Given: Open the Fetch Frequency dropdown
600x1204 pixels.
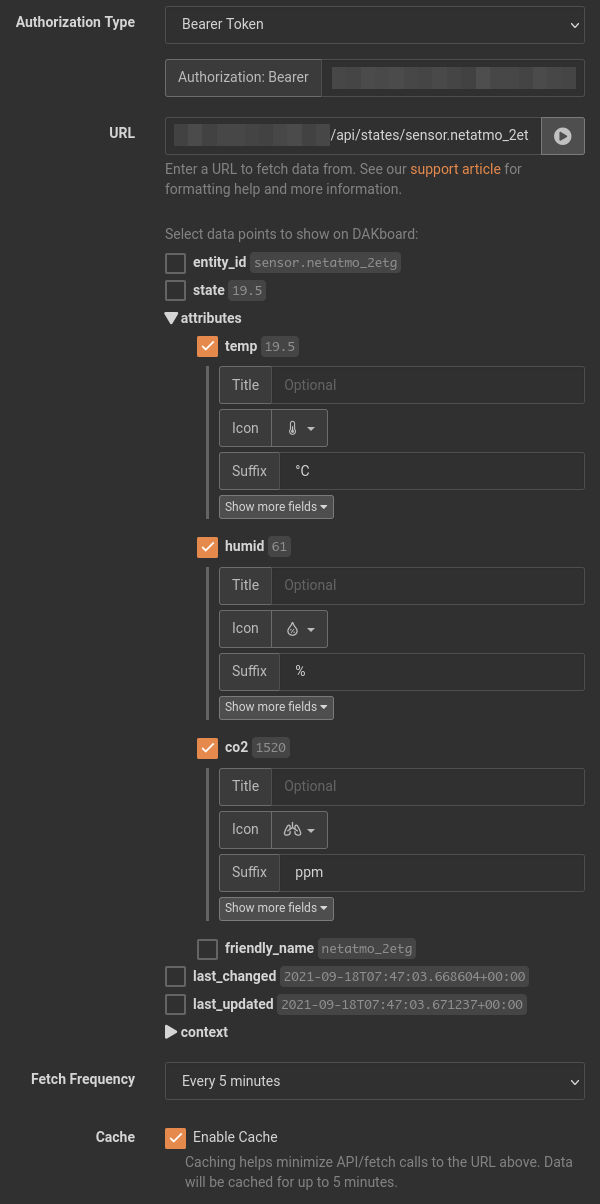Looking at the screenshot, I should pos(374,1081).
